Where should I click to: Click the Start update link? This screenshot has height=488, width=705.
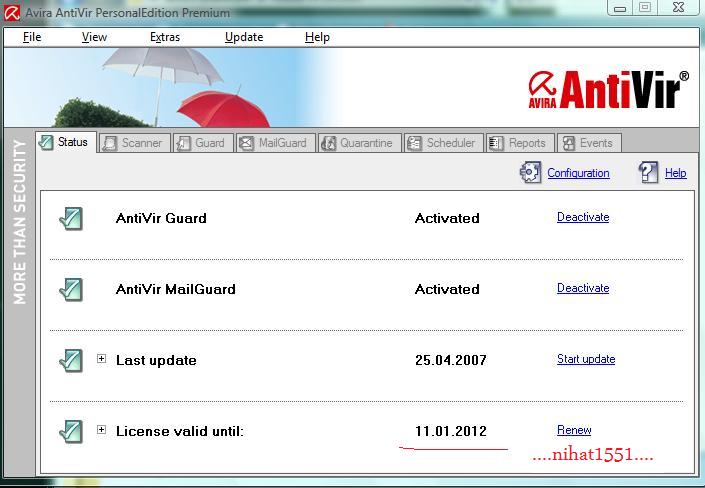click(x=586, y=359)
